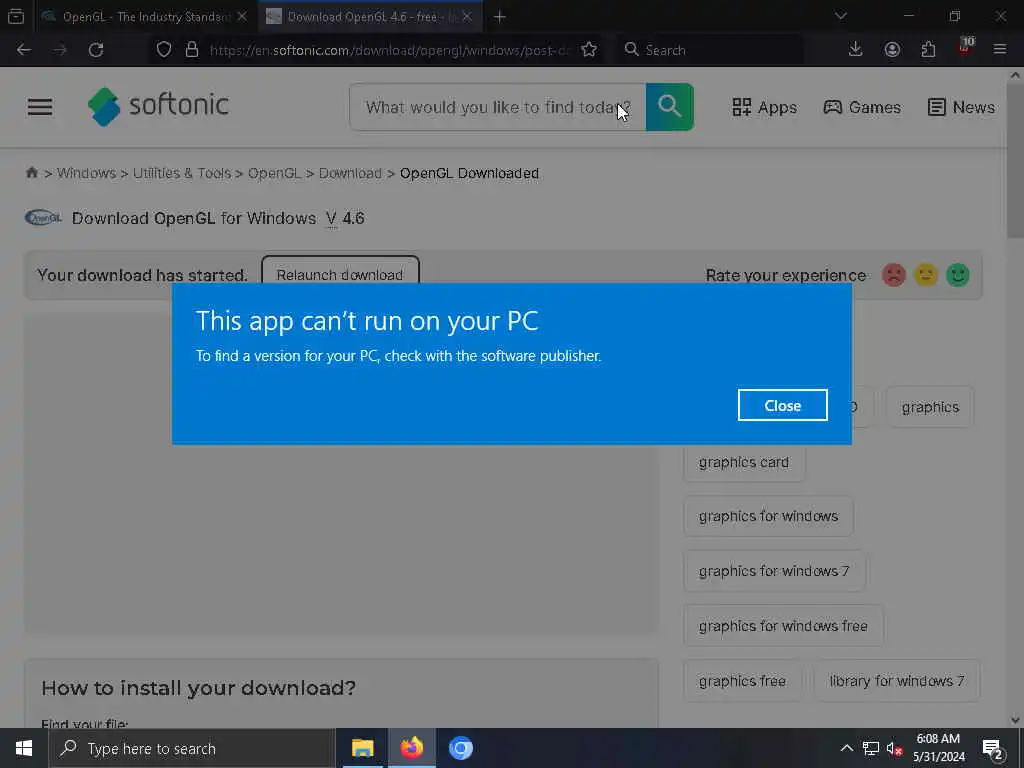The height and width of the screenshot is (768, 1024).
Task: Click the taskbar search box
Action: point(192,748)
